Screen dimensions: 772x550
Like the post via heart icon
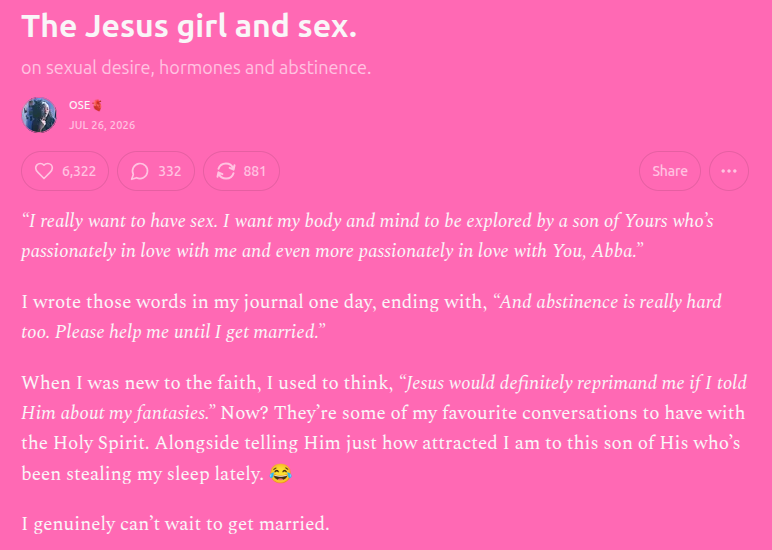pos(44,171)
